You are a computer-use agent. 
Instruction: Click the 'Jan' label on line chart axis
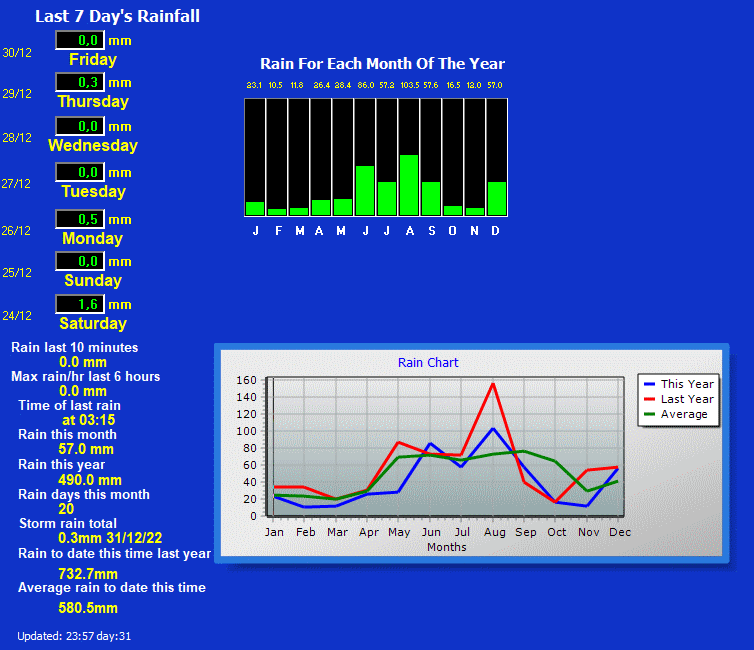coord(274,533)
